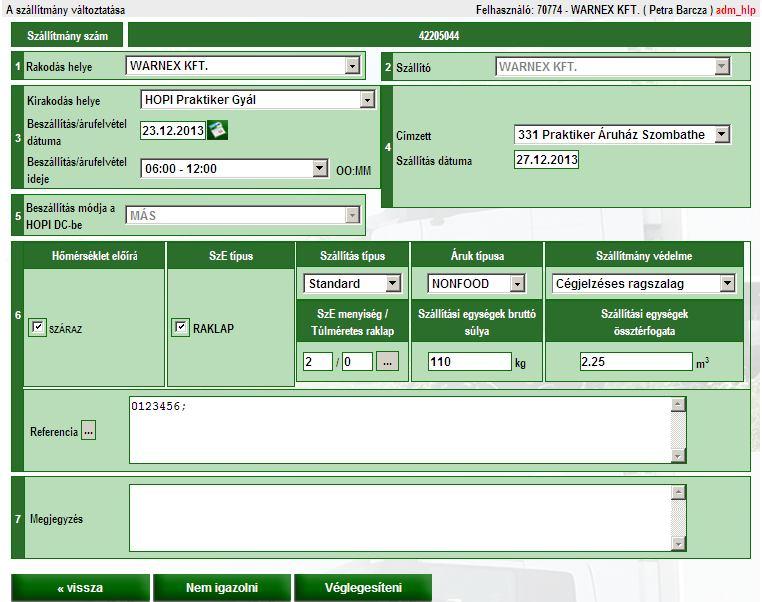Image resolution: width=762 pixels, height=602 pixels.
Task: Click the « vissza back button
Action: coord(80,588)
